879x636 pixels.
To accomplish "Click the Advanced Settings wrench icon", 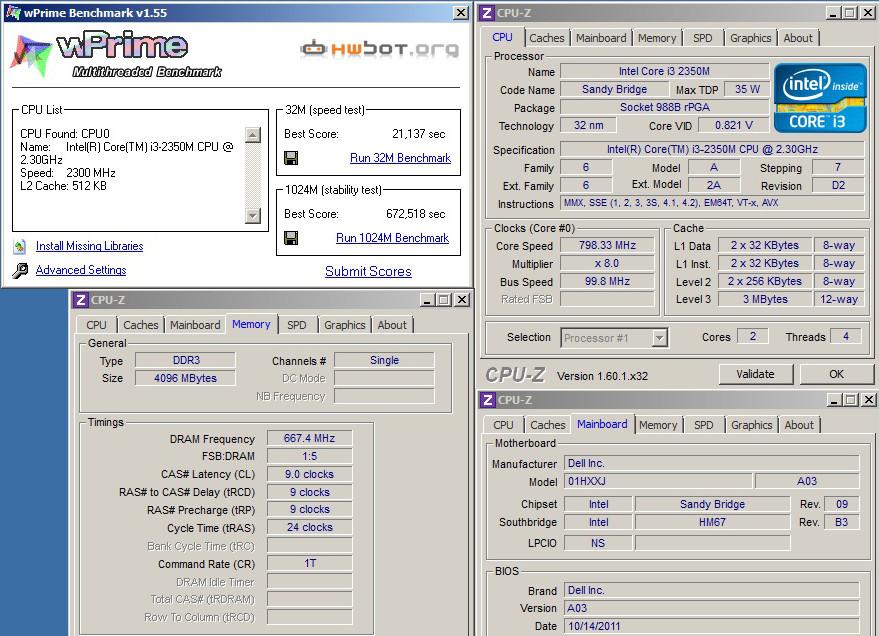I will click(20, 271).
